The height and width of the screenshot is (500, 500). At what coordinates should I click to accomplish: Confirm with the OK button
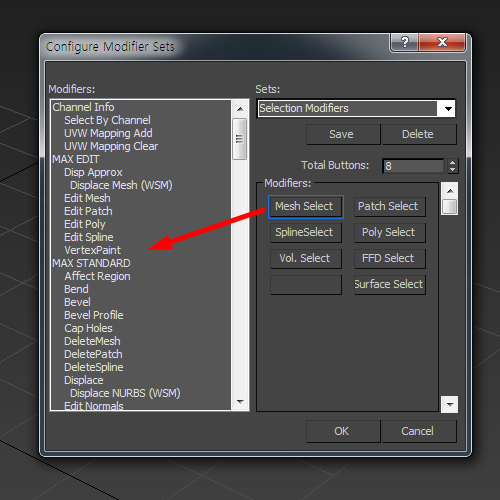[x=343, y=431]
